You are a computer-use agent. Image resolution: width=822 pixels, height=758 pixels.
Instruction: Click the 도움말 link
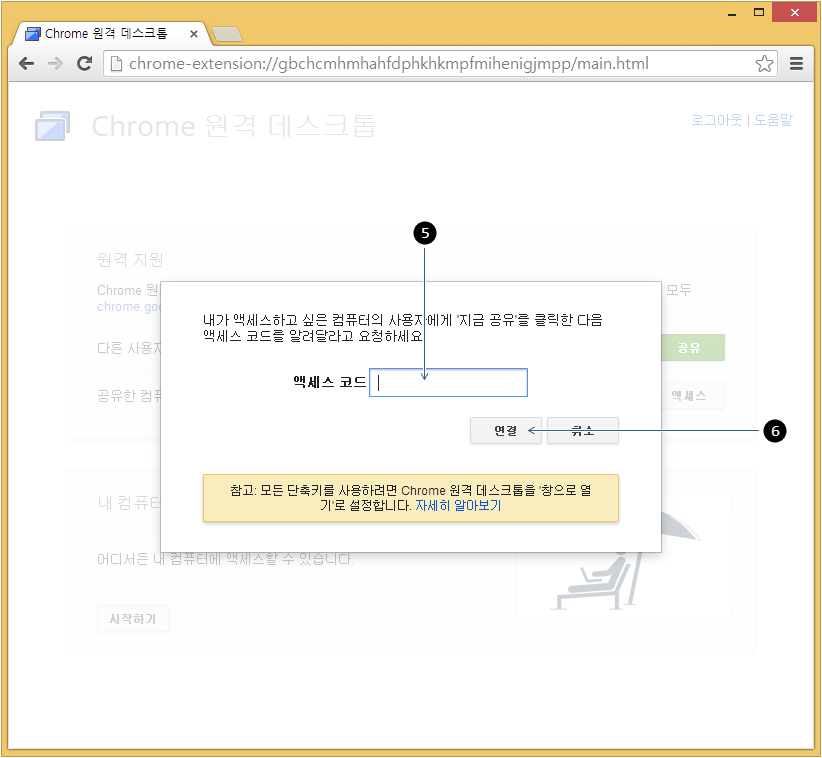tap(773, 120)
